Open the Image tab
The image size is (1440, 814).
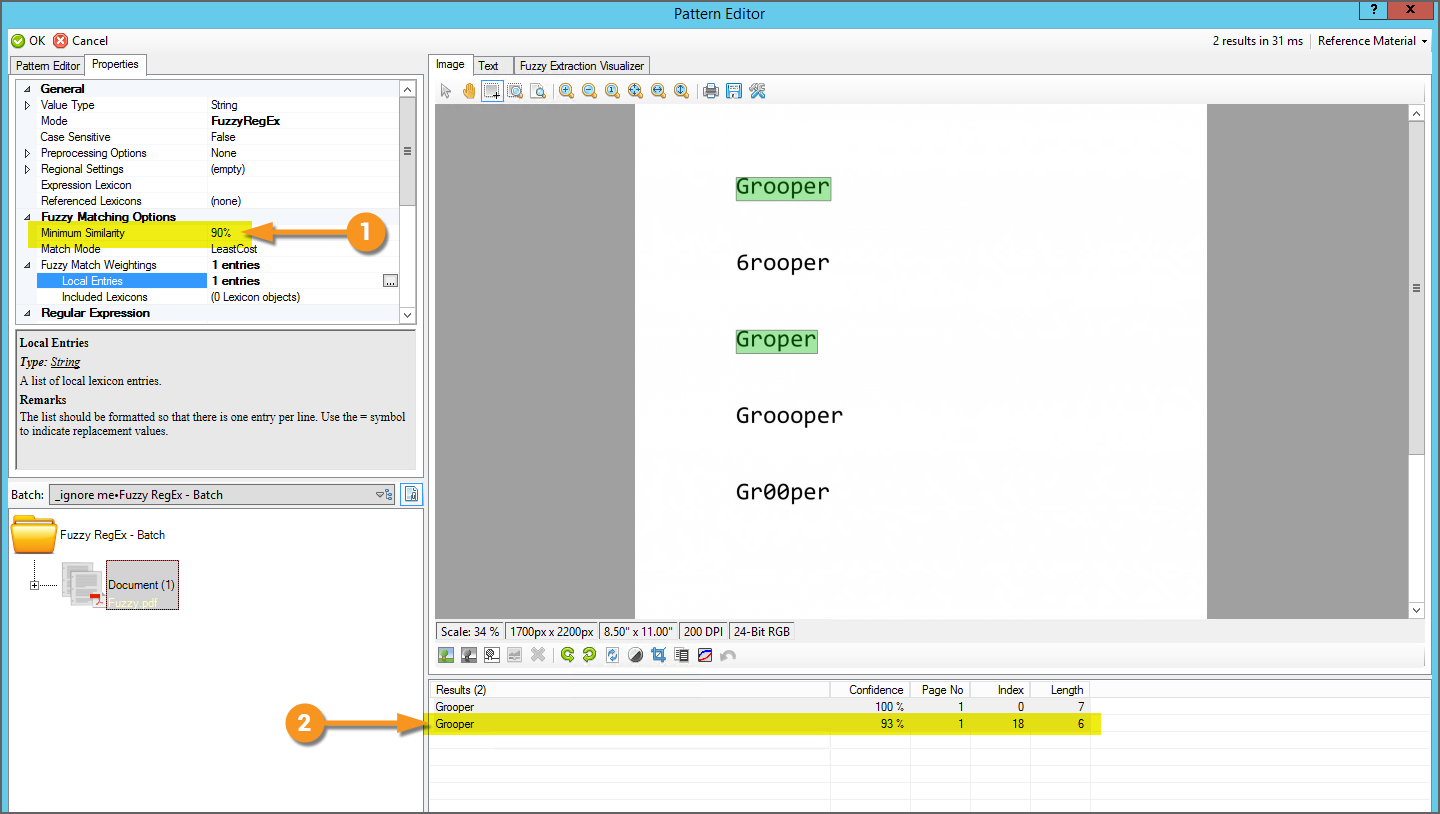click(x=450, y=64)
